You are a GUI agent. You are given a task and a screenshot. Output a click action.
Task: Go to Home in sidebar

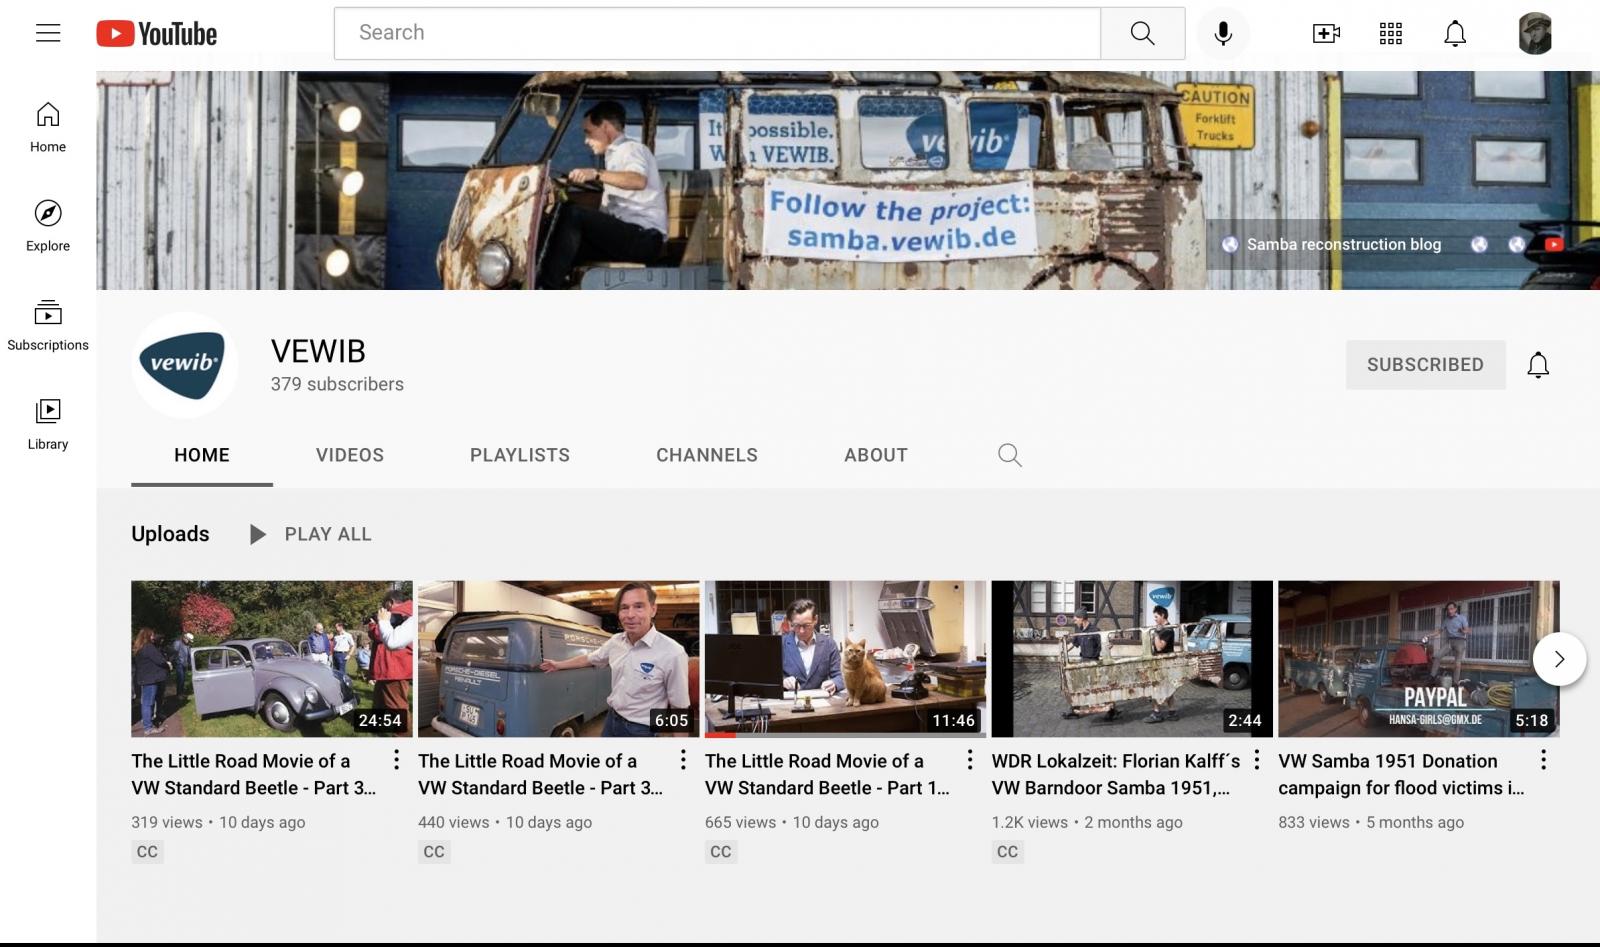click(x=48, y=127)
